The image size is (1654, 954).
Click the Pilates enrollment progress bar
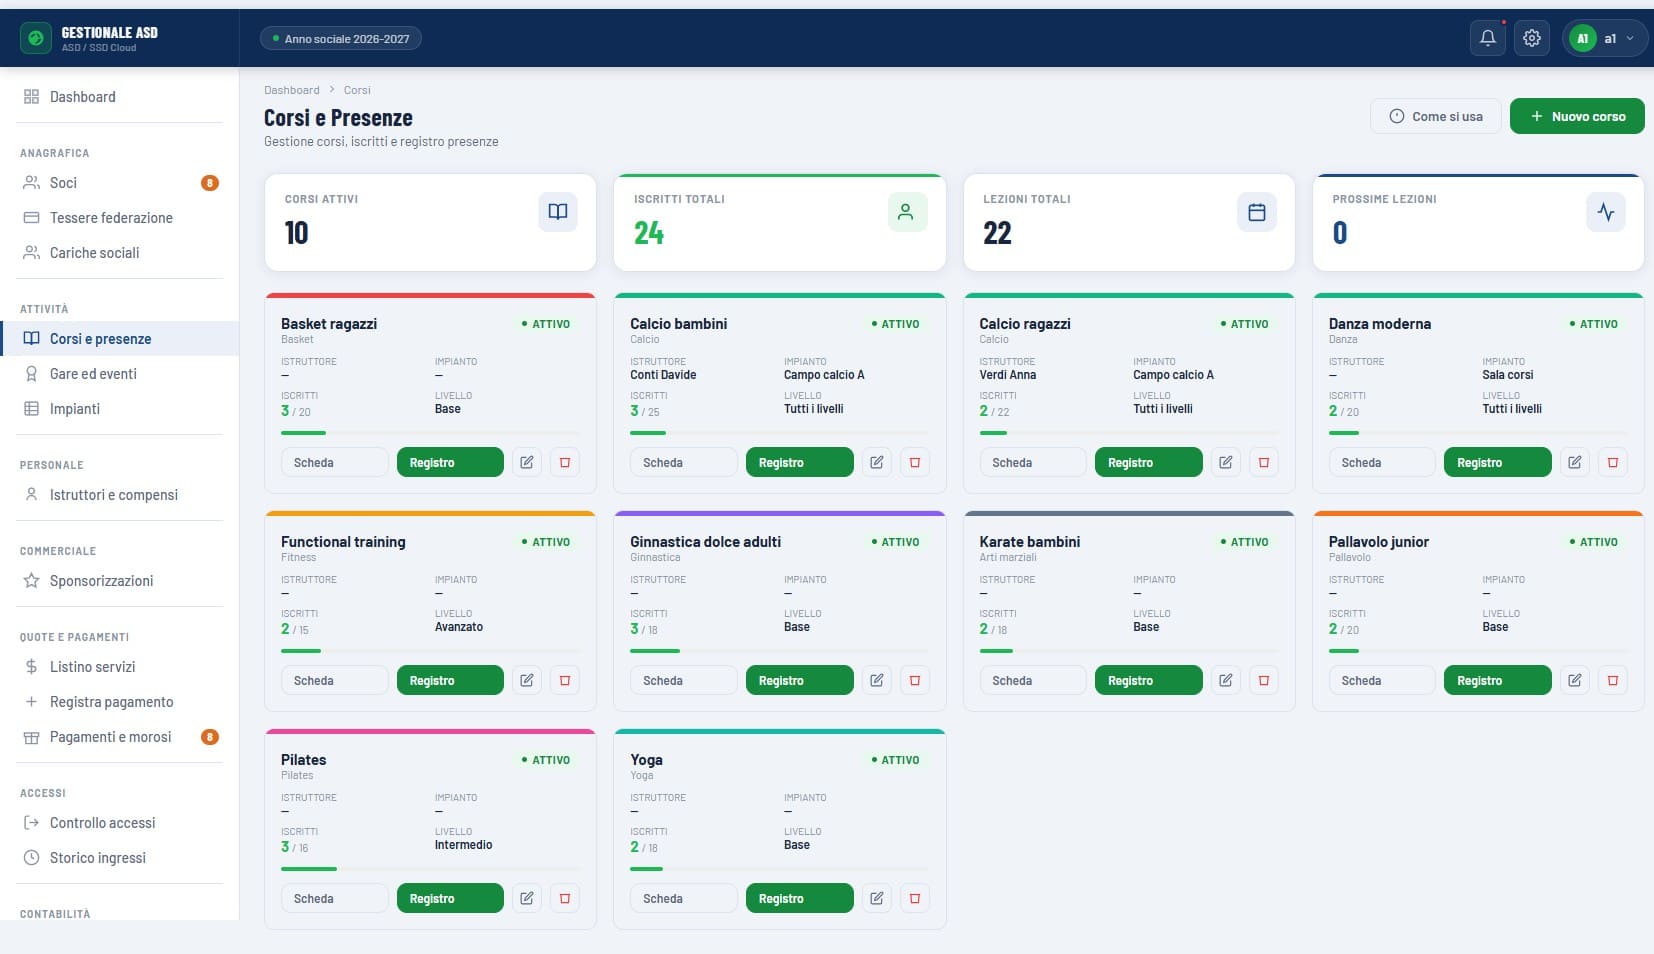tap(430, 869)
